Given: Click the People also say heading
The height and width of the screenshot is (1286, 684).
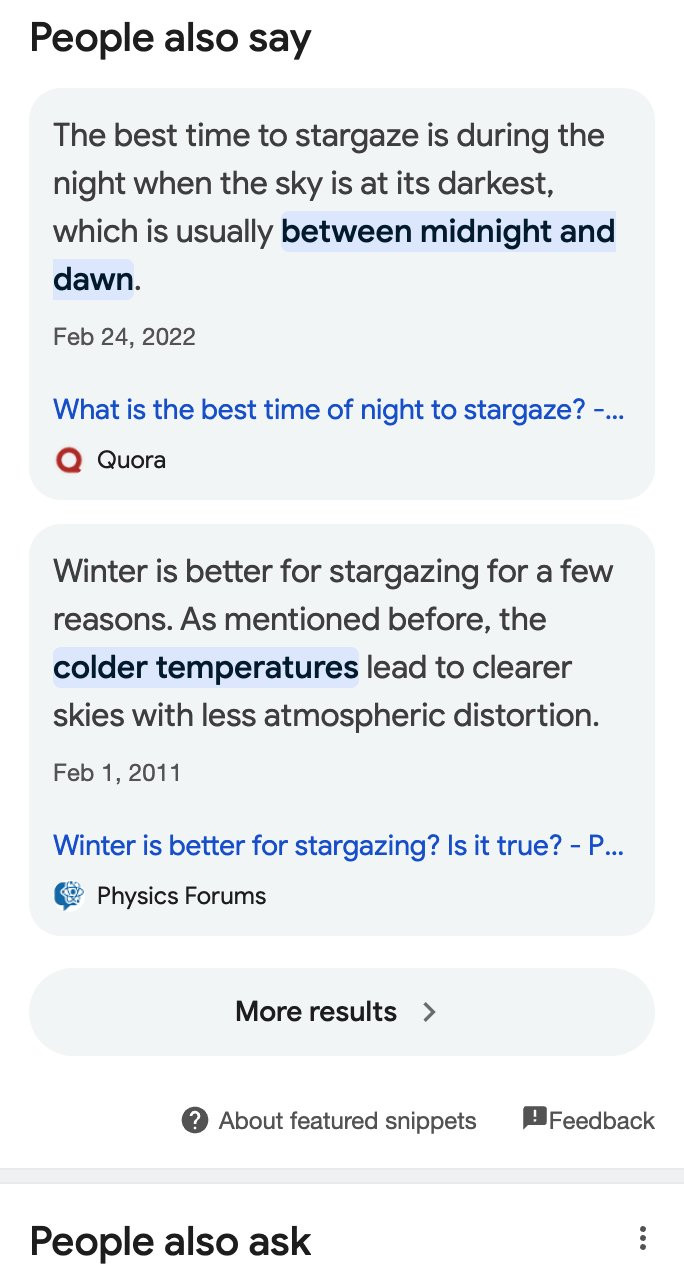Looking at the screenshot, I should click(x=170, y=38).
